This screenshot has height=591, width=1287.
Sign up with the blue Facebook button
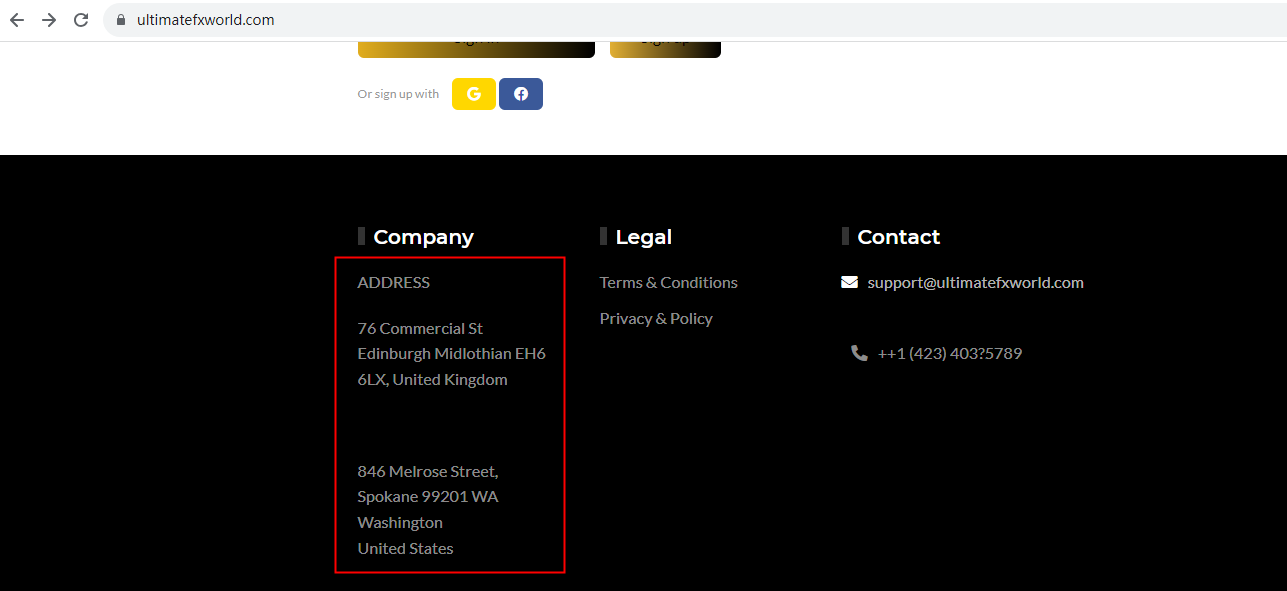521,94
